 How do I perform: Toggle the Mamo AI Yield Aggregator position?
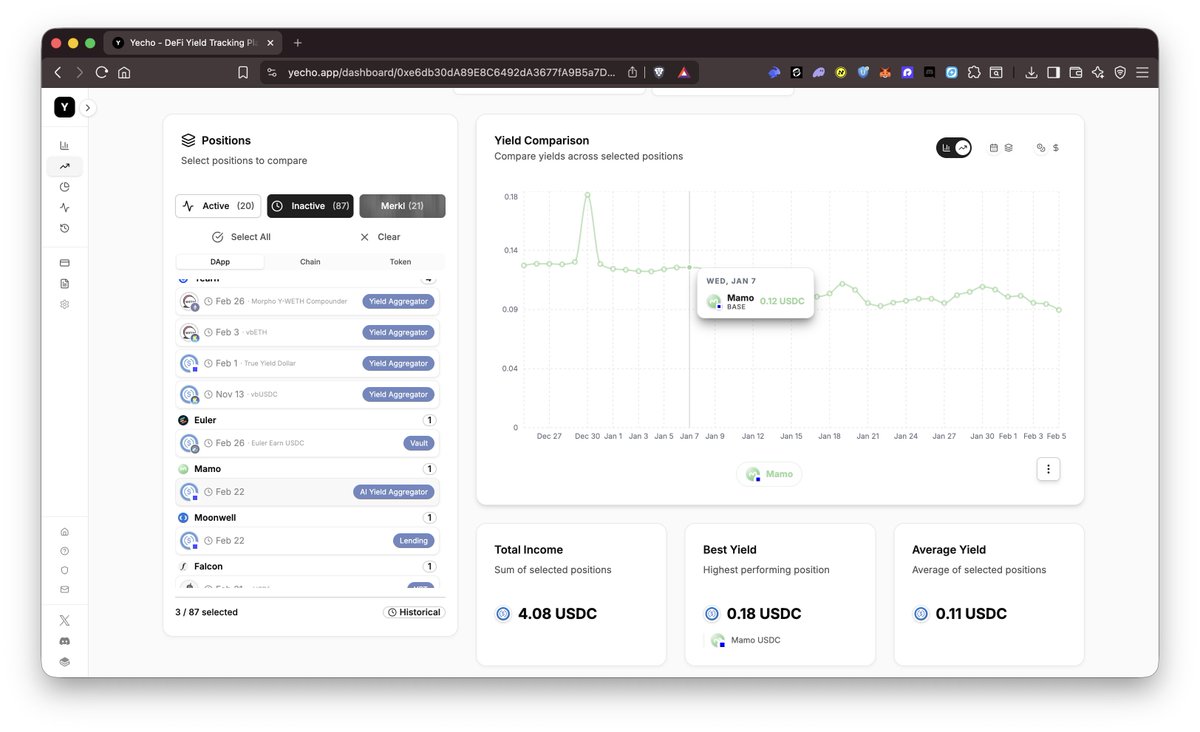coord(307,492)
